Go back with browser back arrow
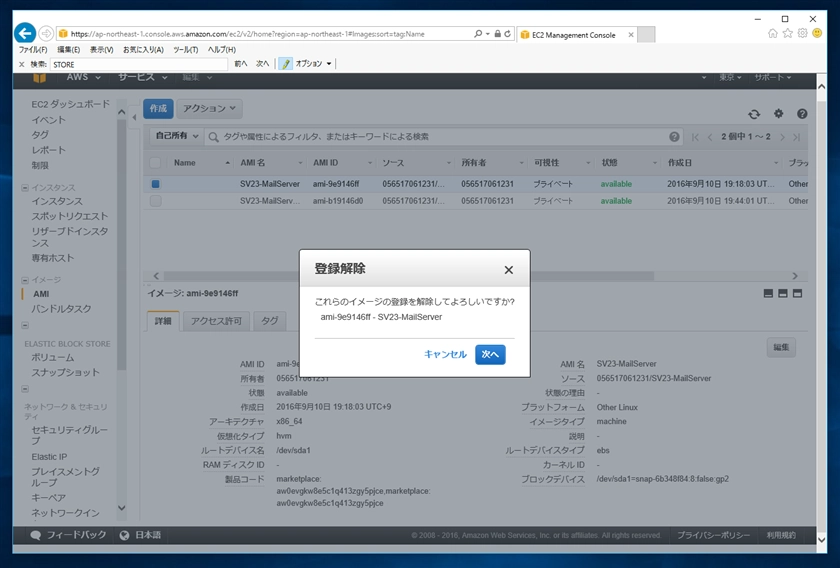Image resolution: width=840 pixels, height=568 pixels. coord(25,33)
